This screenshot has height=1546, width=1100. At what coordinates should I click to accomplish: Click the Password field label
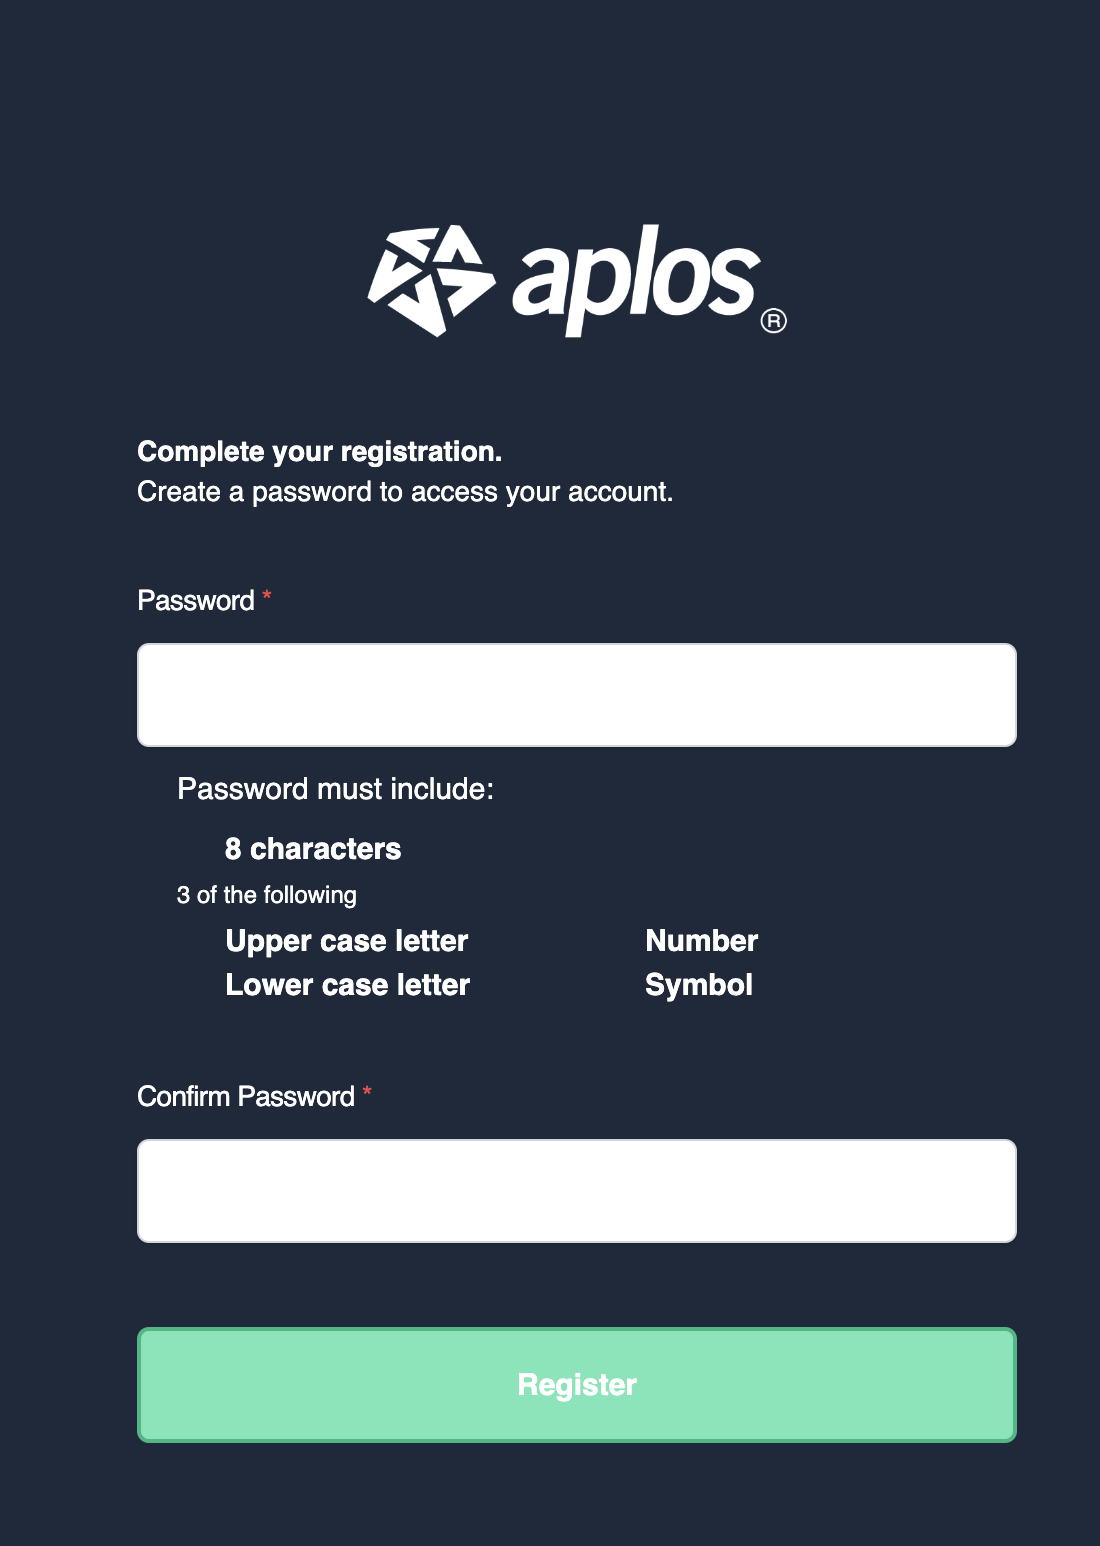coord(196,601)
